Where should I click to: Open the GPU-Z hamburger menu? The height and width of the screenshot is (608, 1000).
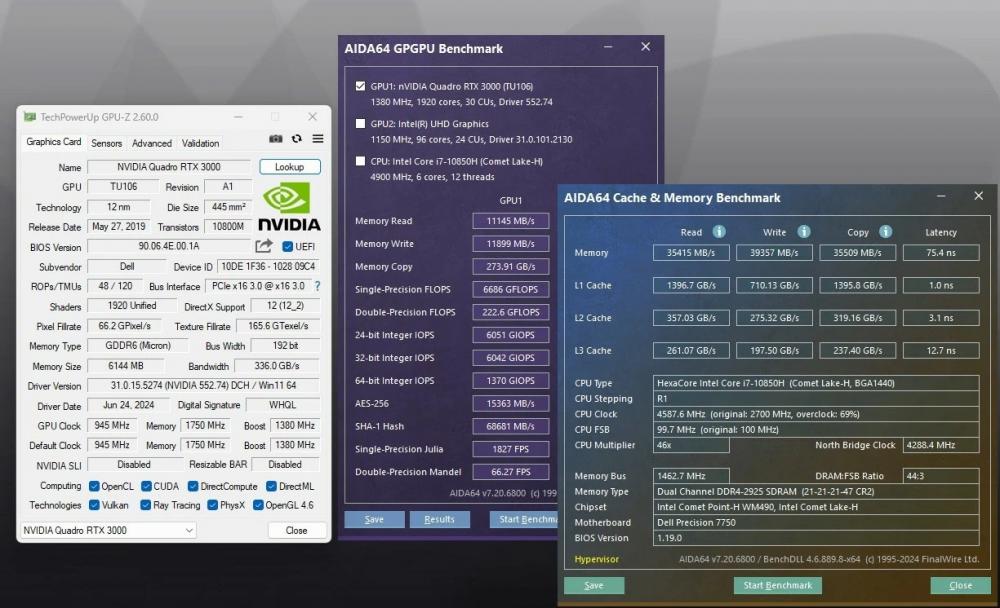(318, 138)
